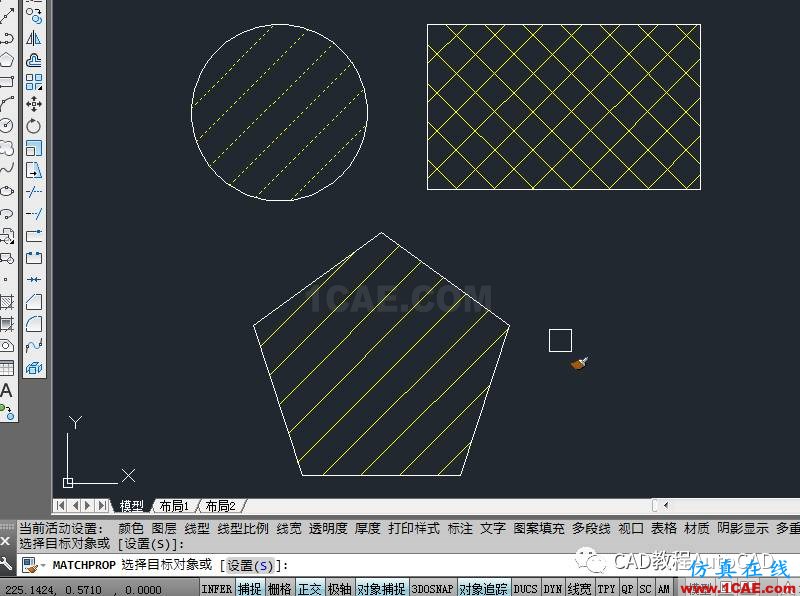Select the Move tool
800x596 pixels.
[x=34, y=104]
